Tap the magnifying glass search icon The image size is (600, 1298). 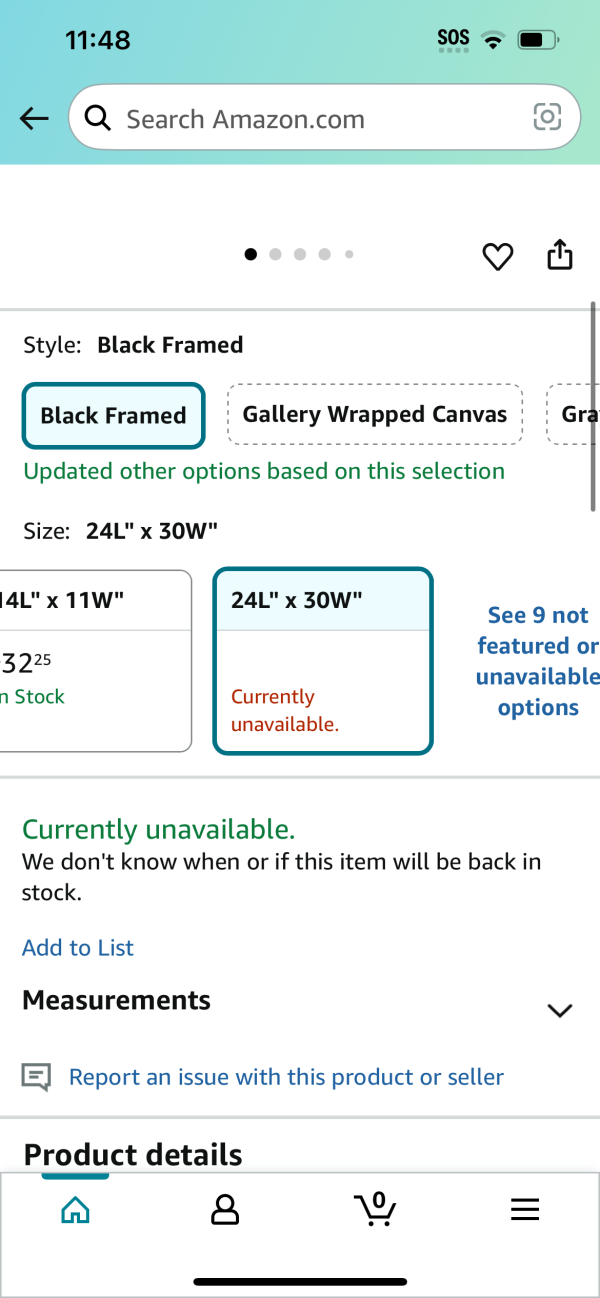pos(97,119)
